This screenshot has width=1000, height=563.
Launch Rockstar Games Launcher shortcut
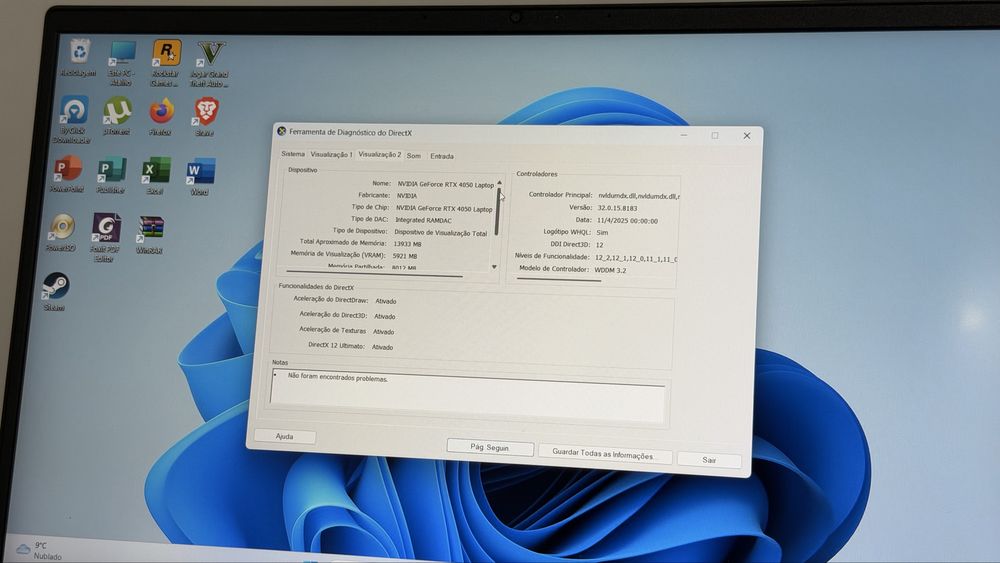tap(166, 62)
